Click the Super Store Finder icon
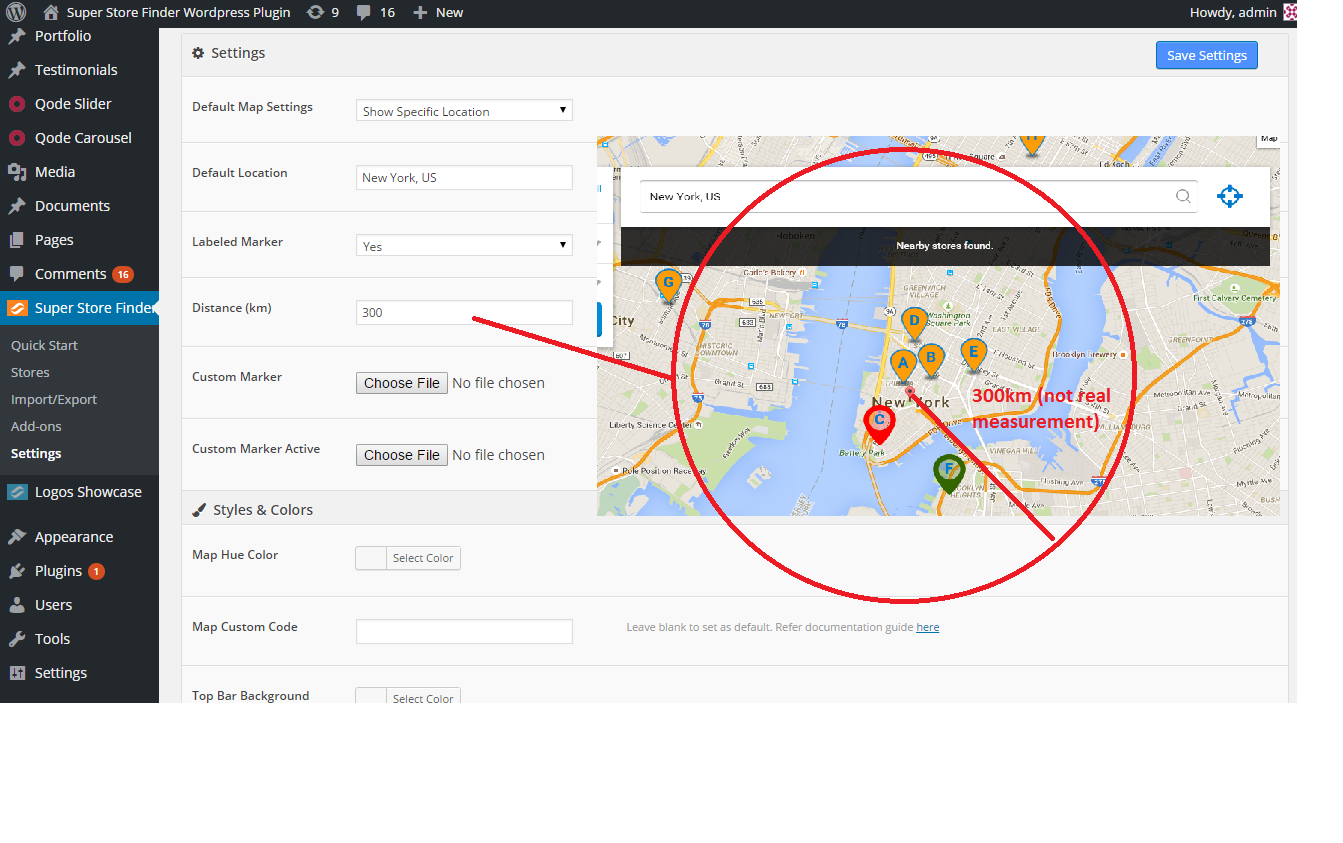 (17, 308)
